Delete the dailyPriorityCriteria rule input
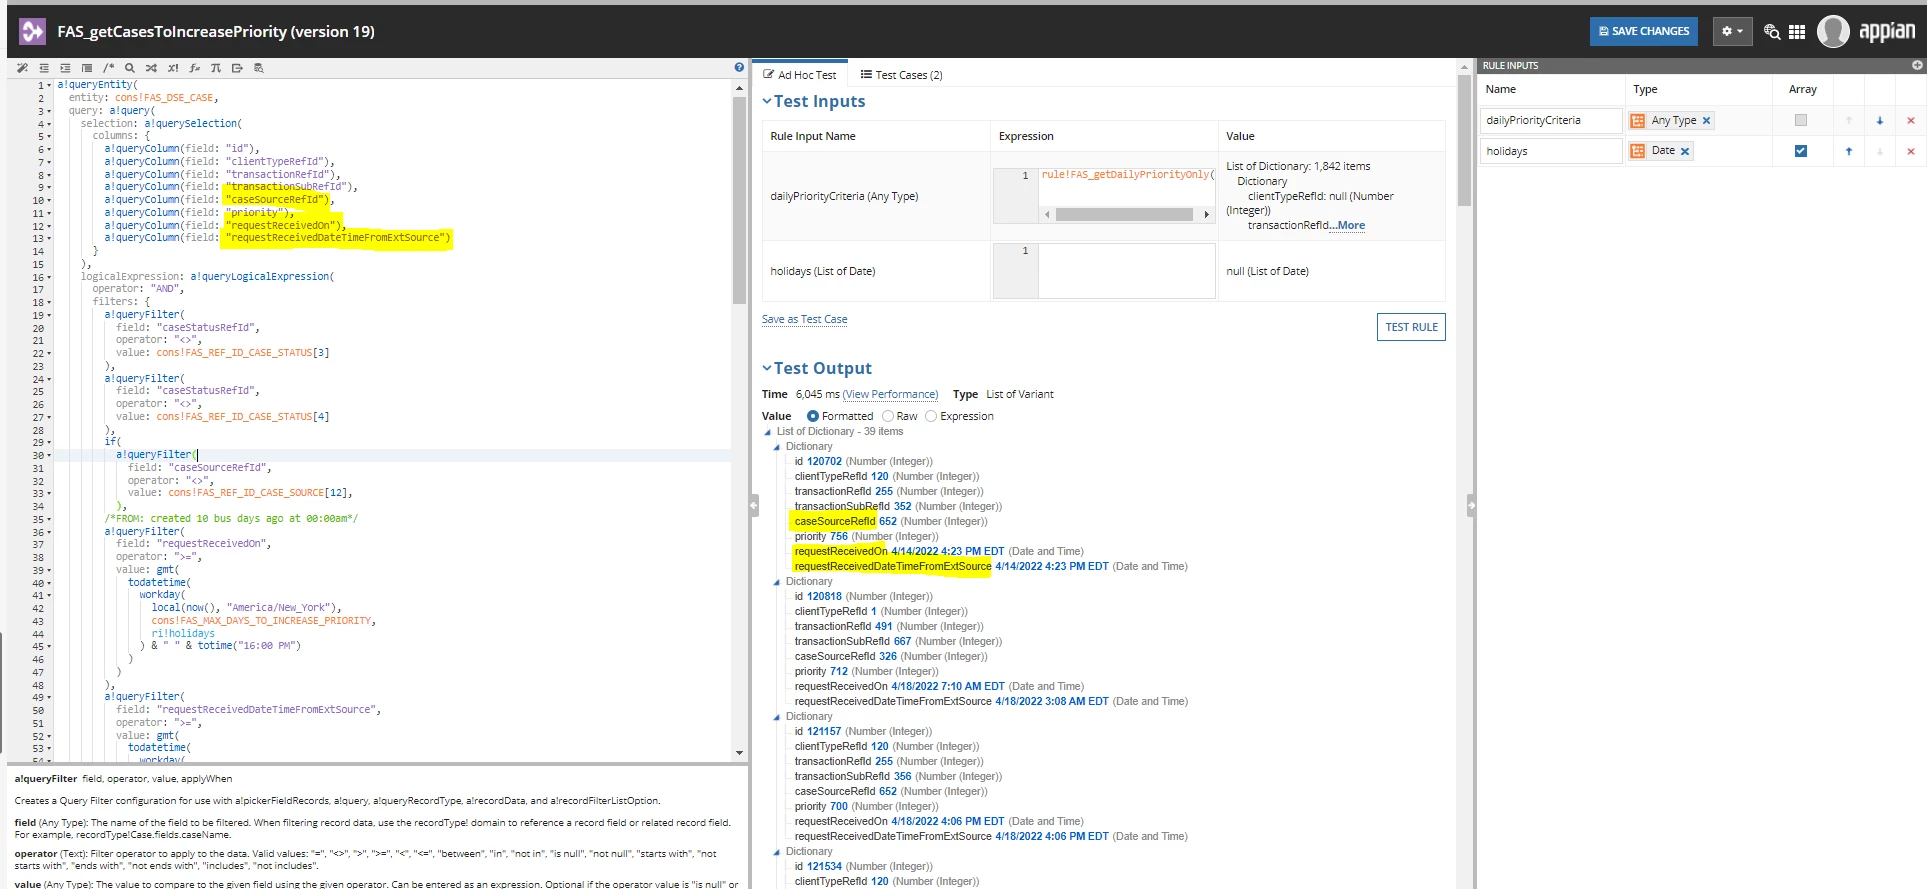Viewport: 1927px width, 889px height. click(x=1911, y=120)
